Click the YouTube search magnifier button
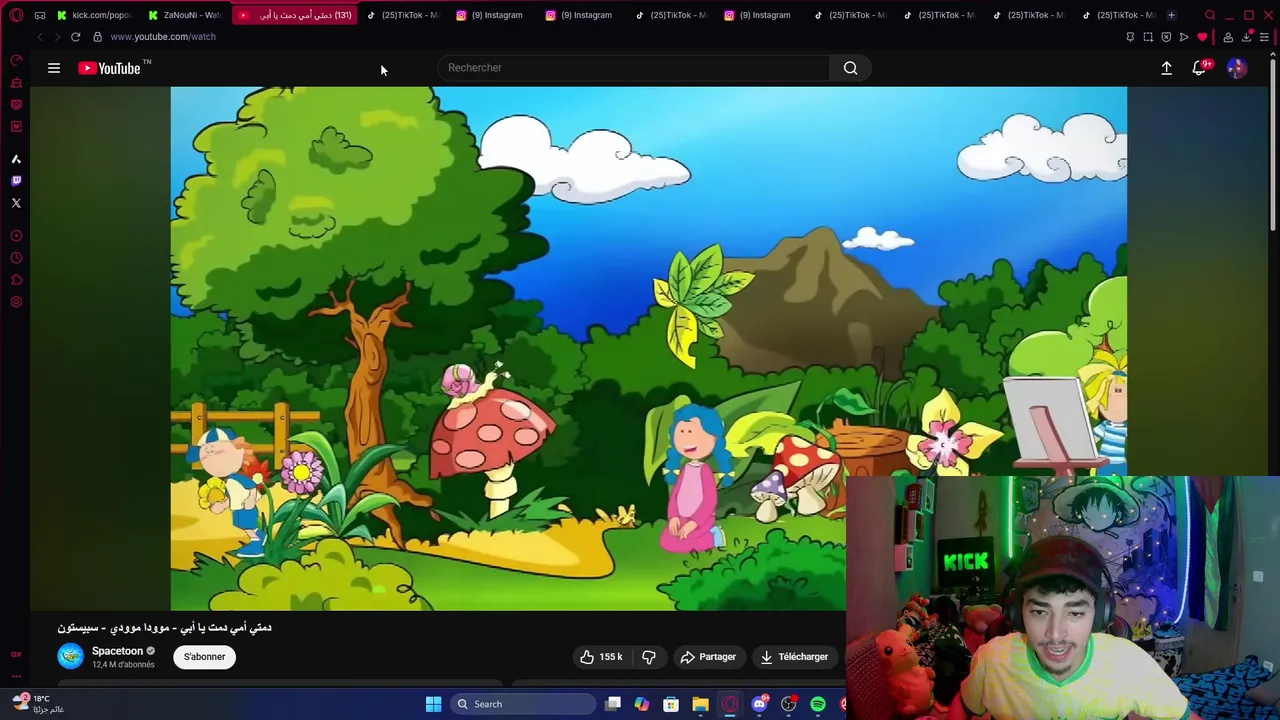Image resolution: width=1280 pixels, height=720 pixels. [x=850, y=68]
